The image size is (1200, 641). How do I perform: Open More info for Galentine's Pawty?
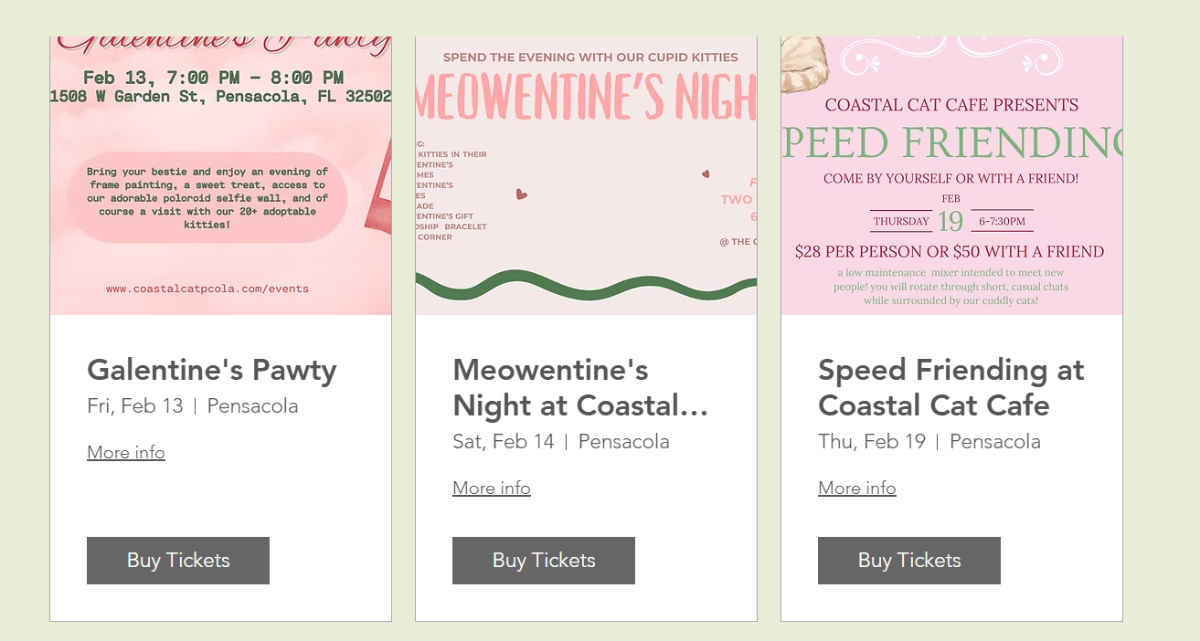coord(126,452)
